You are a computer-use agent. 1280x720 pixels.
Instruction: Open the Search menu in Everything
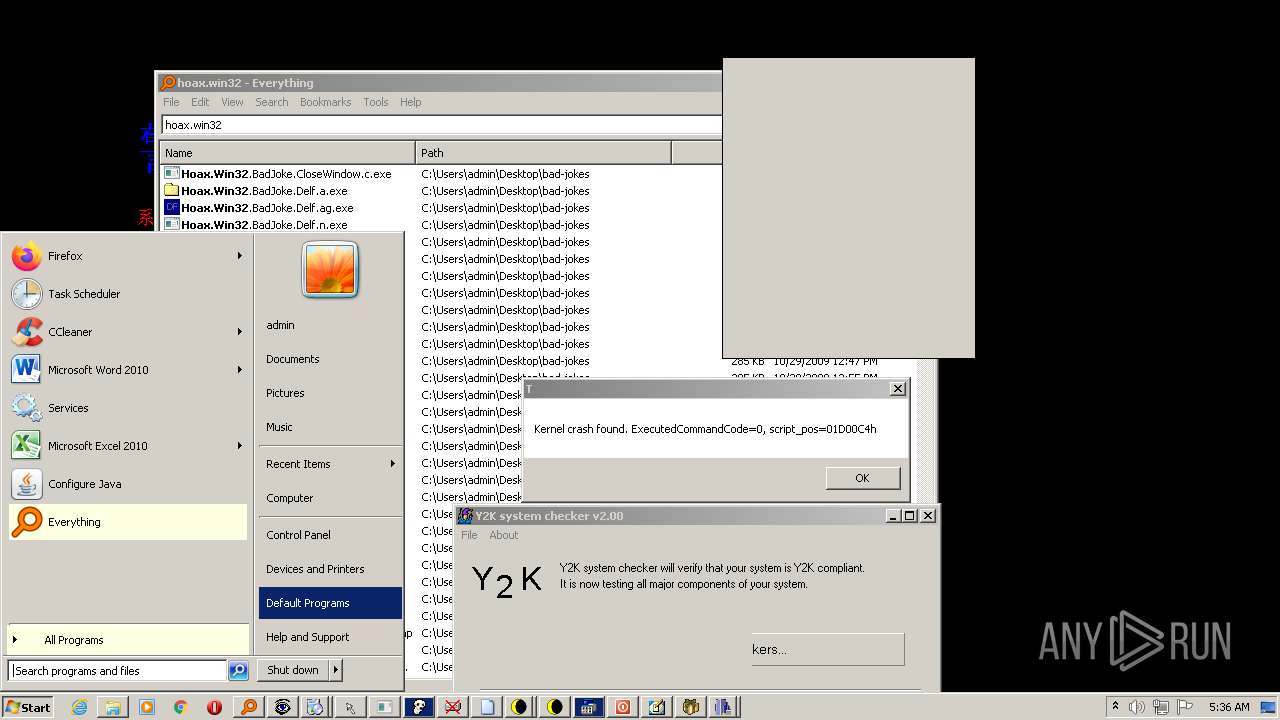point(271,102)
